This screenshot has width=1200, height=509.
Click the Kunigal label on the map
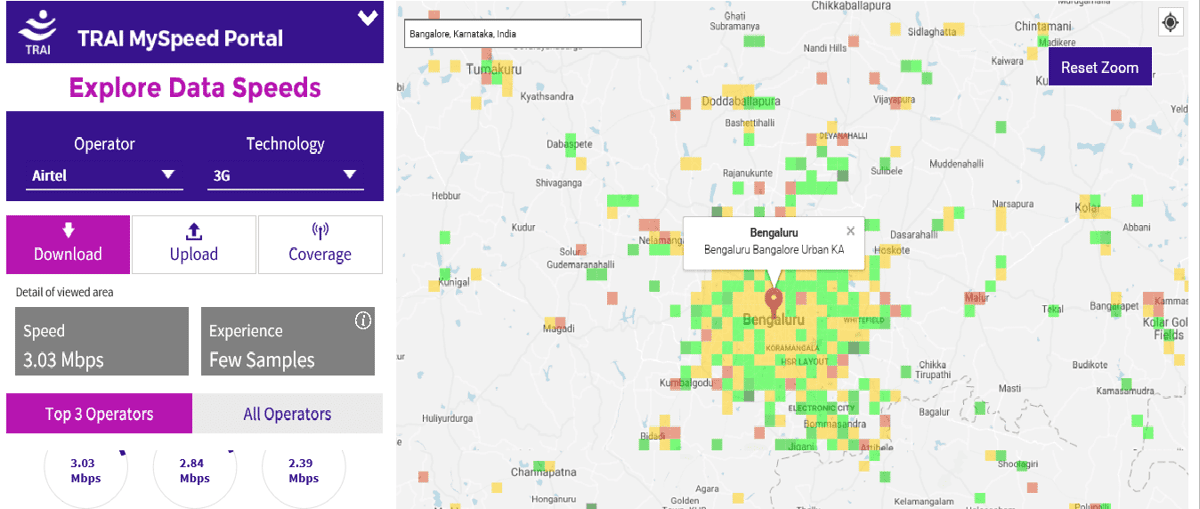[x=454, y=282]
